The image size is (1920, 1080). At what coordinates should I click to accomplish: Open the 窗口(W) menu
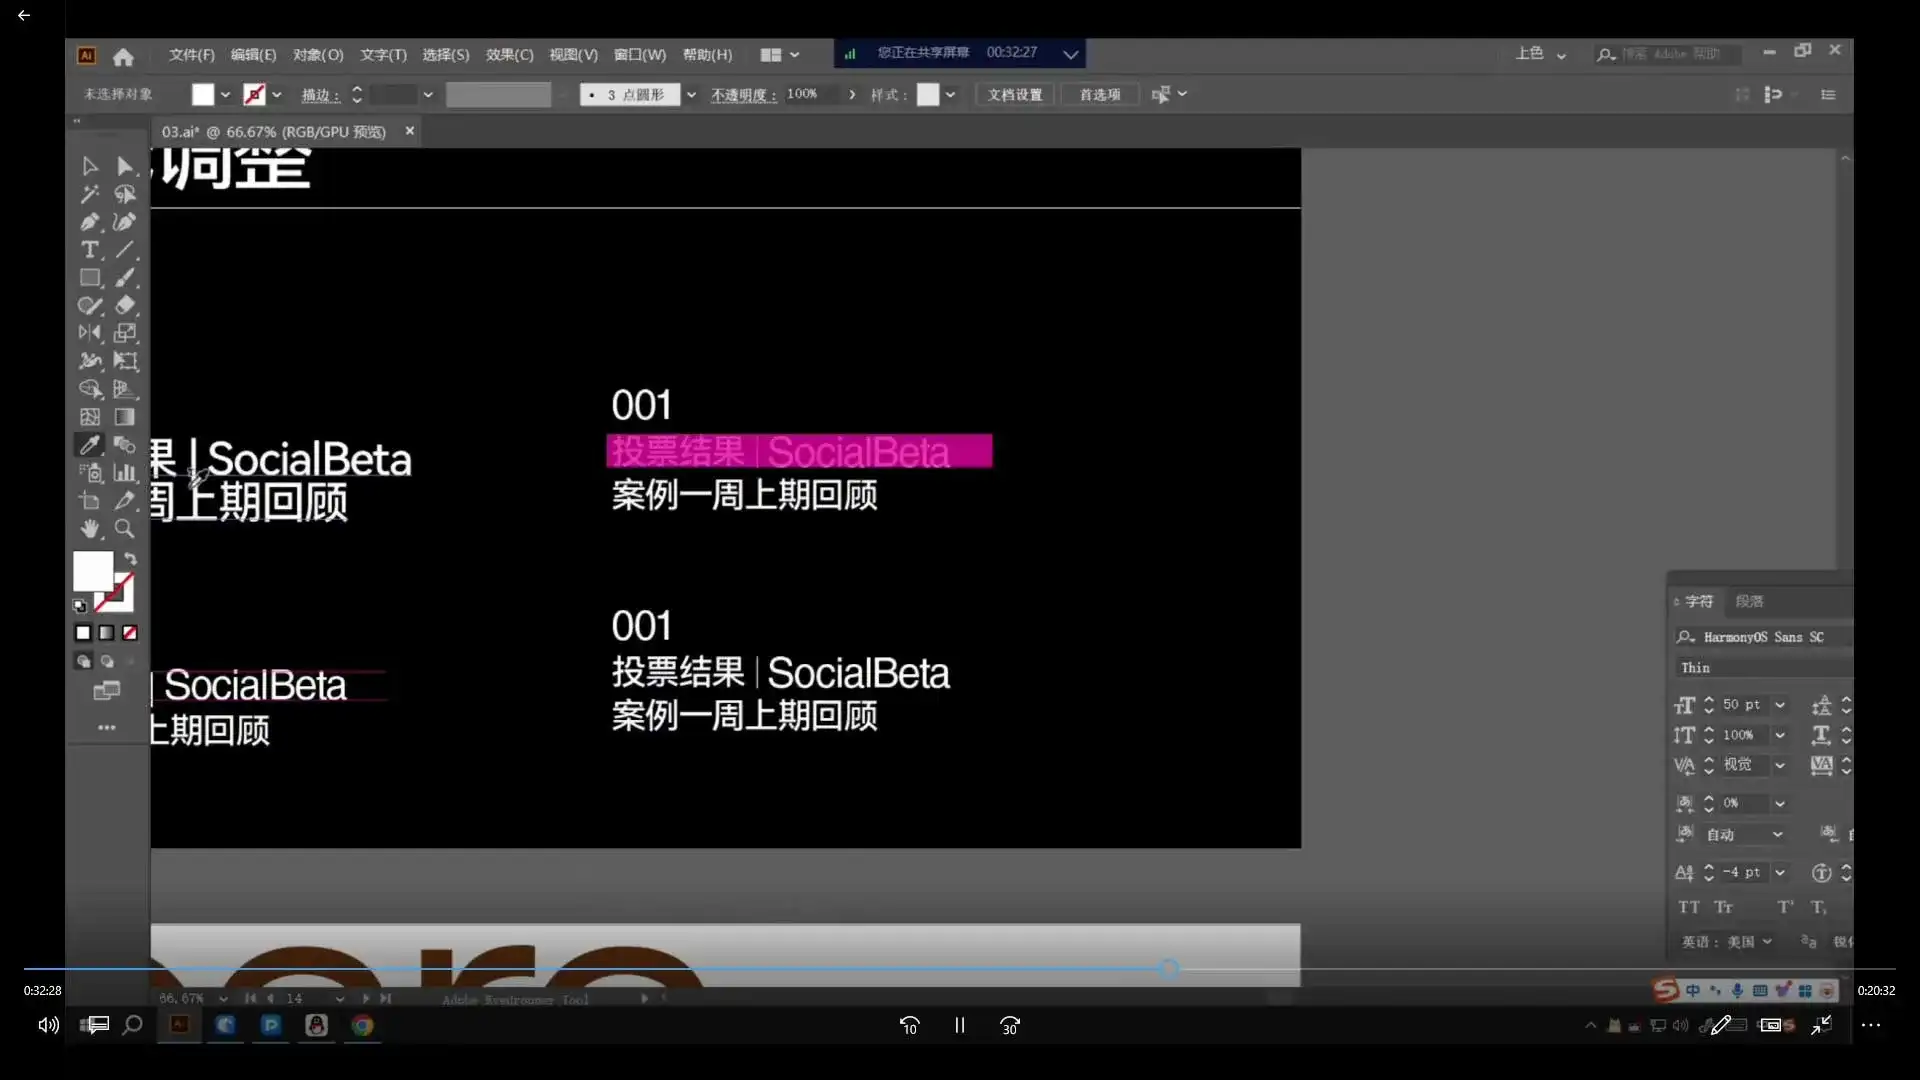click(639, 55)
